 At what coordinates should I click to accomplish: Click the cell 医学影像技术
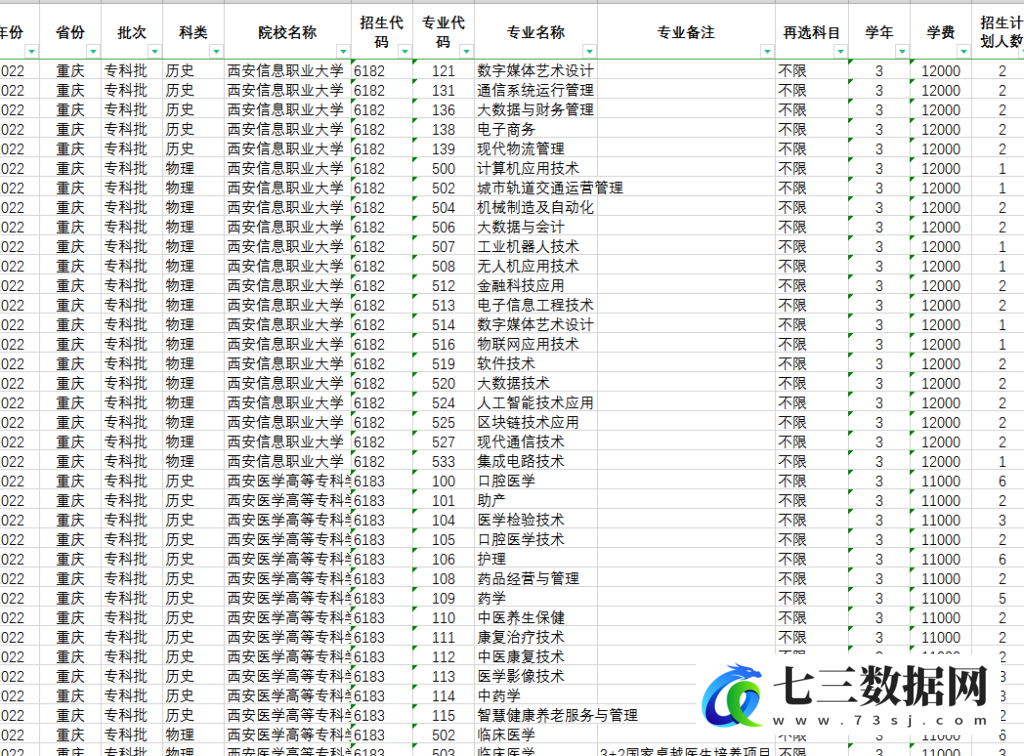coord(536,676)
